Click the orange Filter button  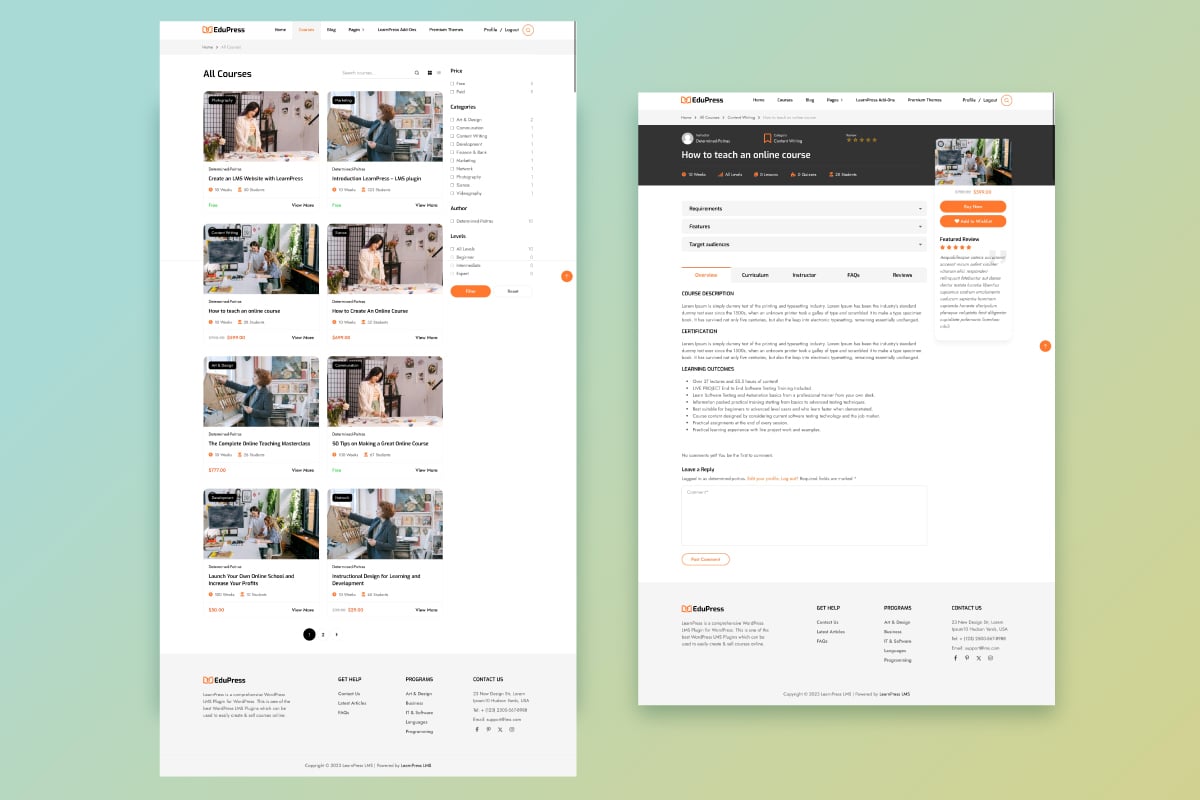point(470,291)
